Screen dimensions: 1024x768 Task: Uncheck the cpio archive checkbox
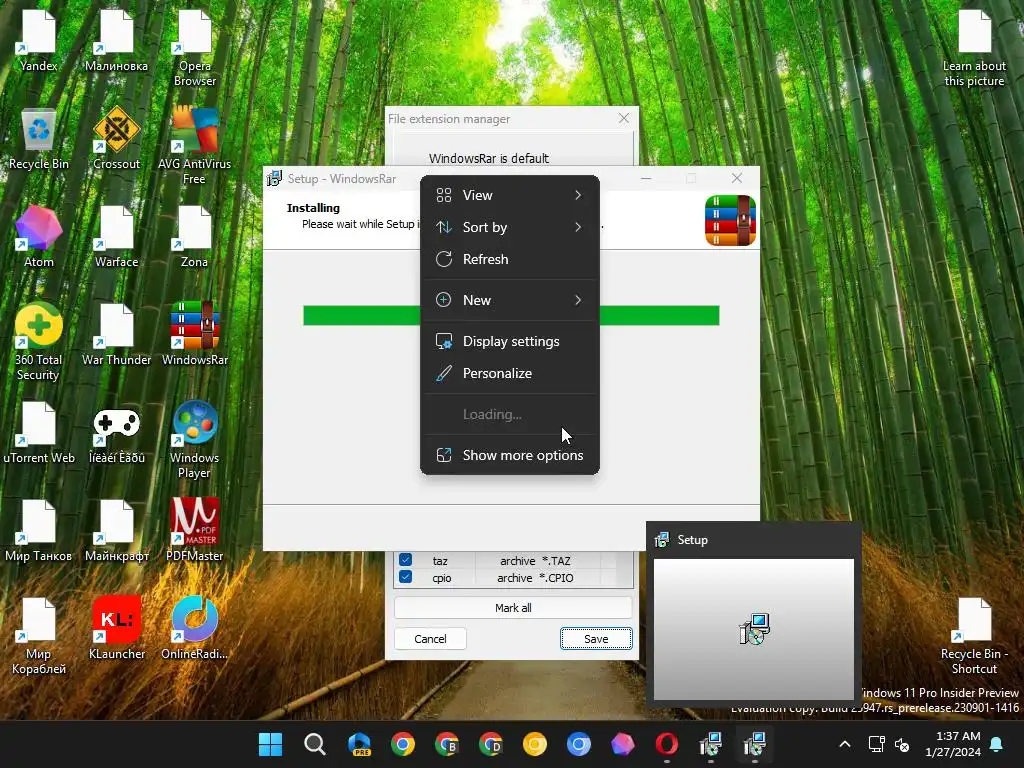click(x=406, y=577)
